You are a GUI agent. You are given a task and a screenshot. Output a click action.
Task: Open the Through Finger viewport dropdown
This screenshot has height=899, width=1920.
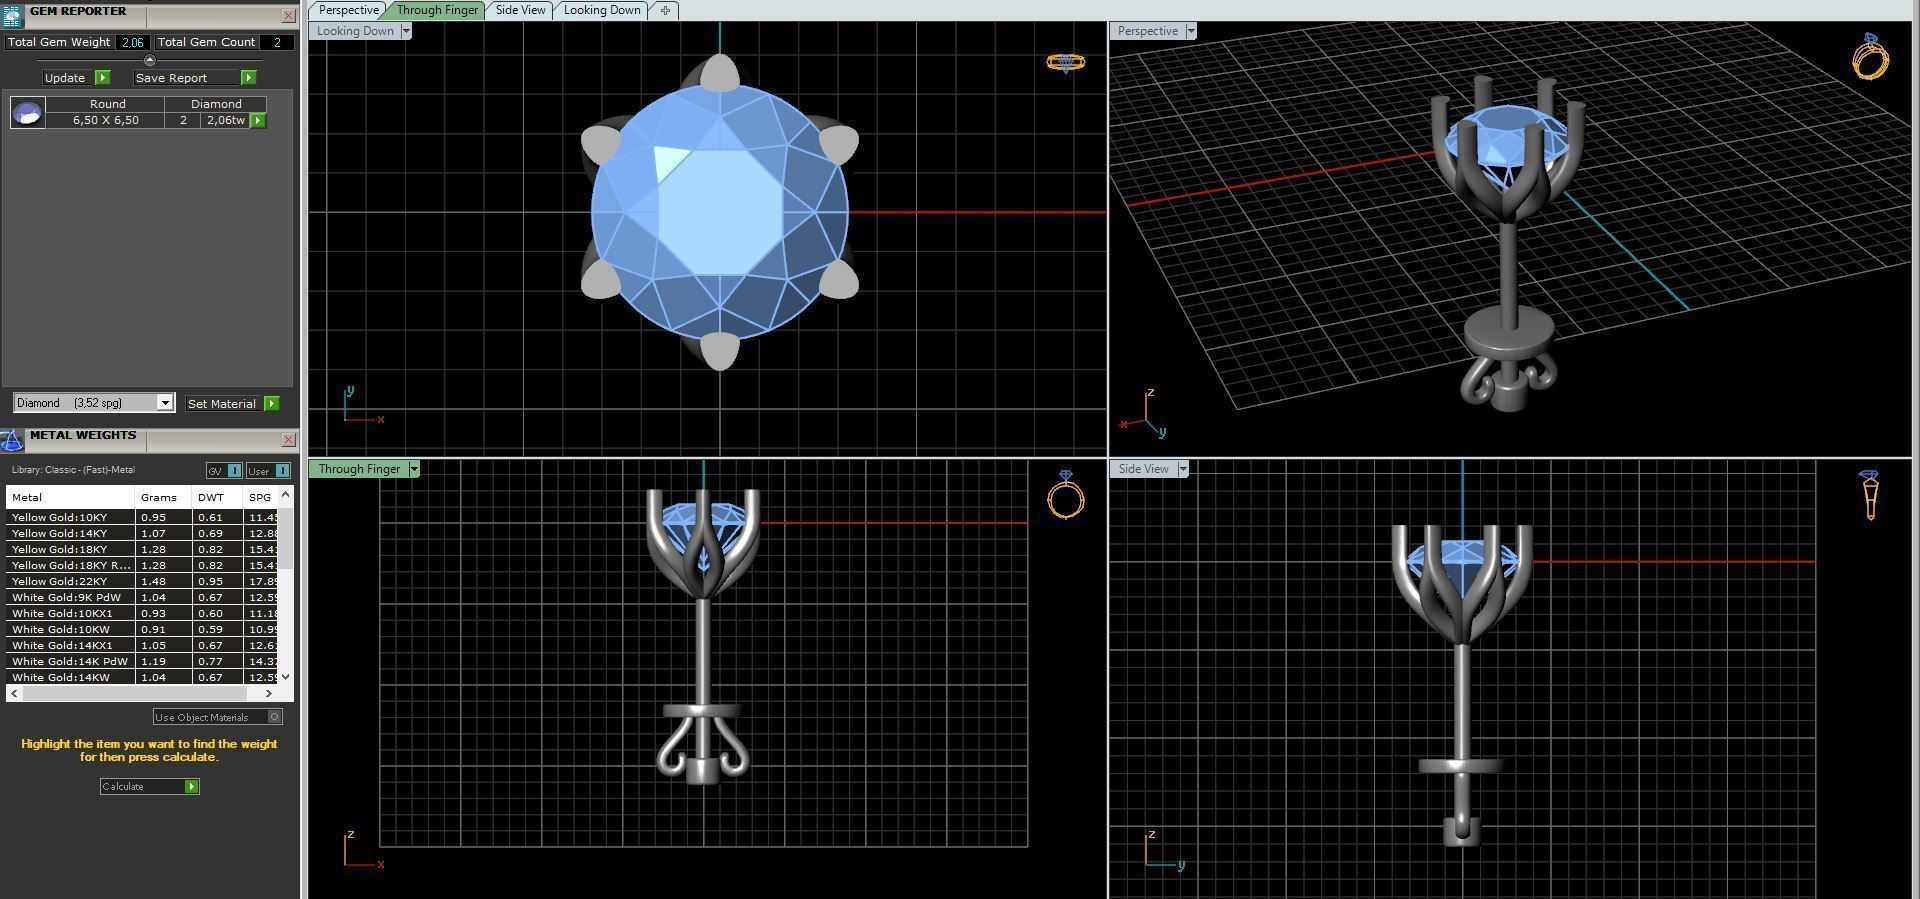point(414,469)
